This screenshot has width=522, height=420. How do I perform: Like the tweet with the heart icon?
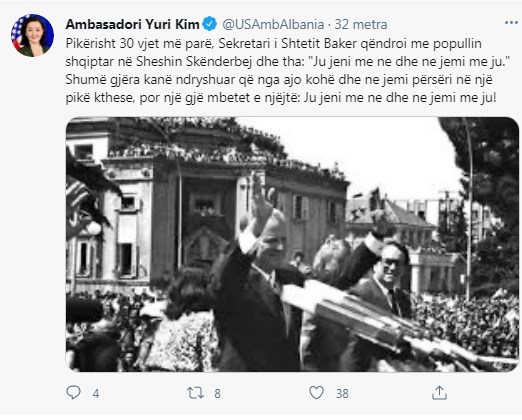(316, 392)
